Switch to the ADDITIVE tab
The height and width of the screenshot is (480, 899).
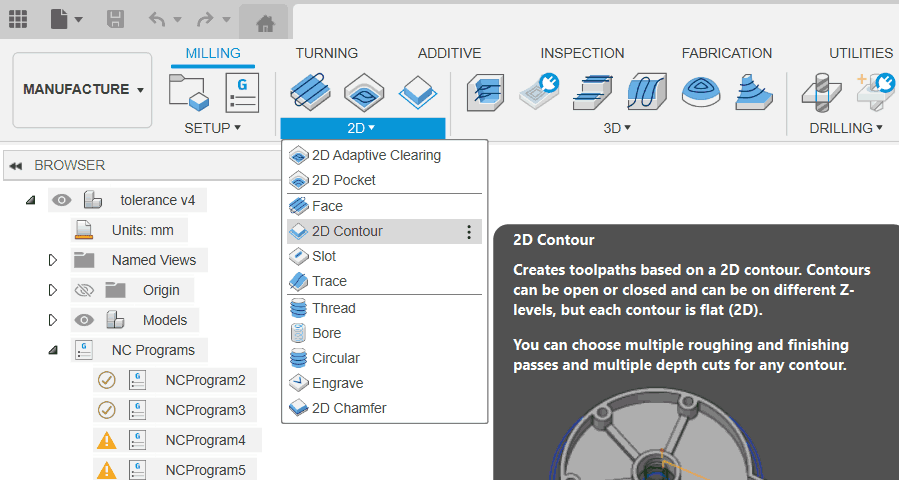pyautogui.click(x=449, y=53)
